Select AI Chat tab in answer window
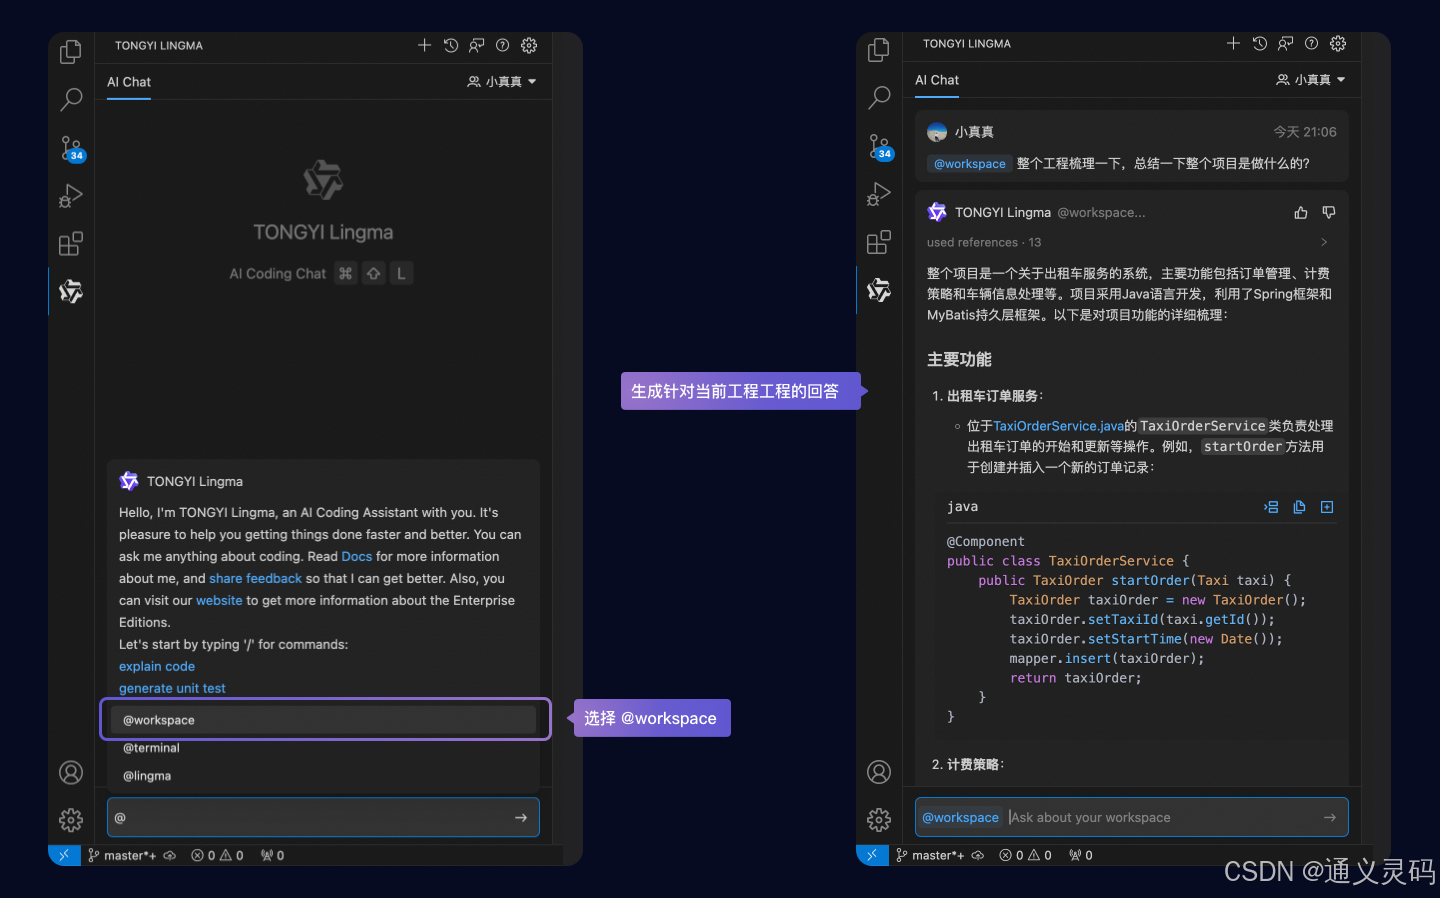 point(937,80)
